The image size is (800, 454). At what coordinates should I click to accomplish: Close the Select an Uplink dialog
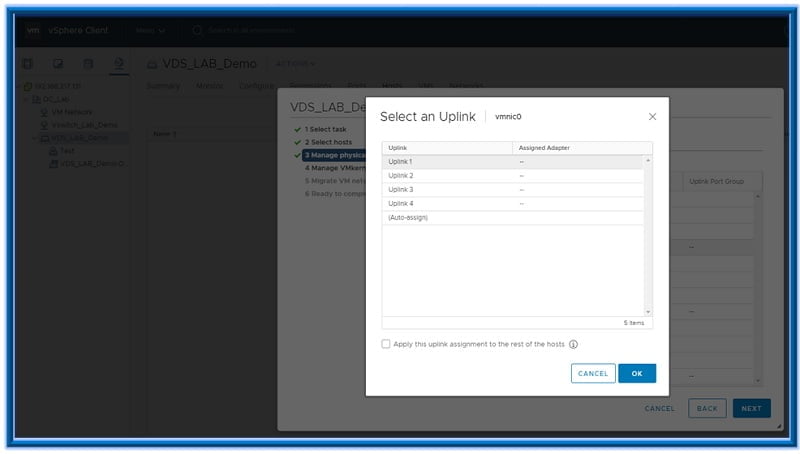(x=653, y=117)
